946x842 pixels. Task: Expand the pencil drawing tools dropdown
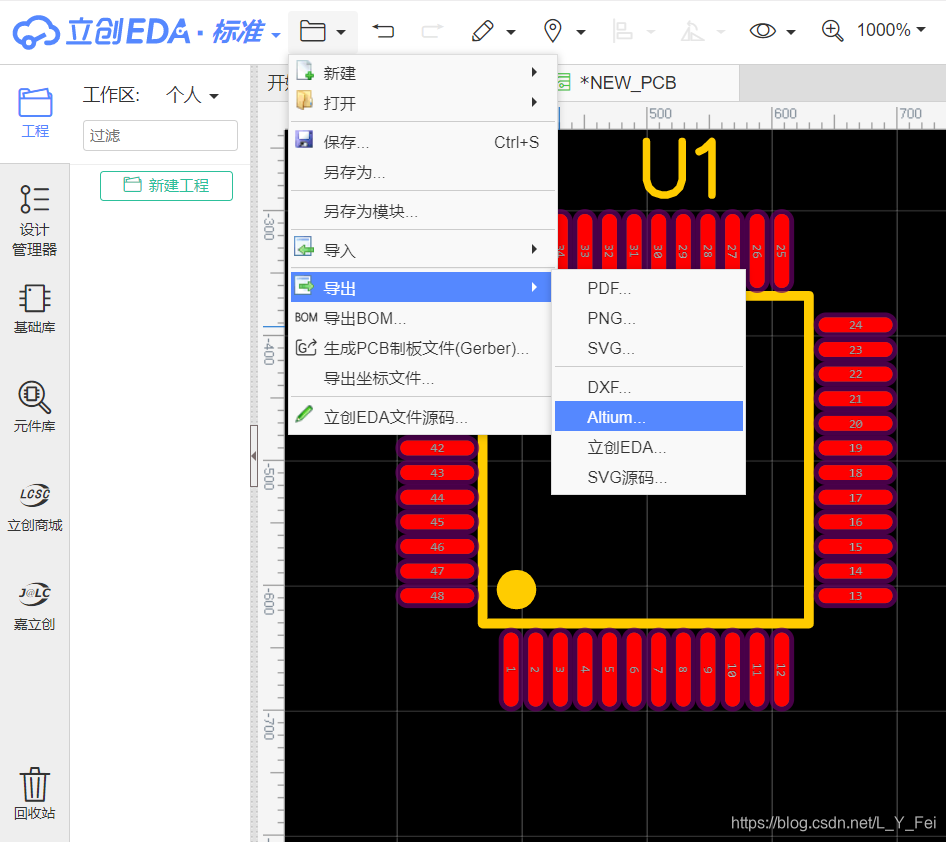coord(493,31)
